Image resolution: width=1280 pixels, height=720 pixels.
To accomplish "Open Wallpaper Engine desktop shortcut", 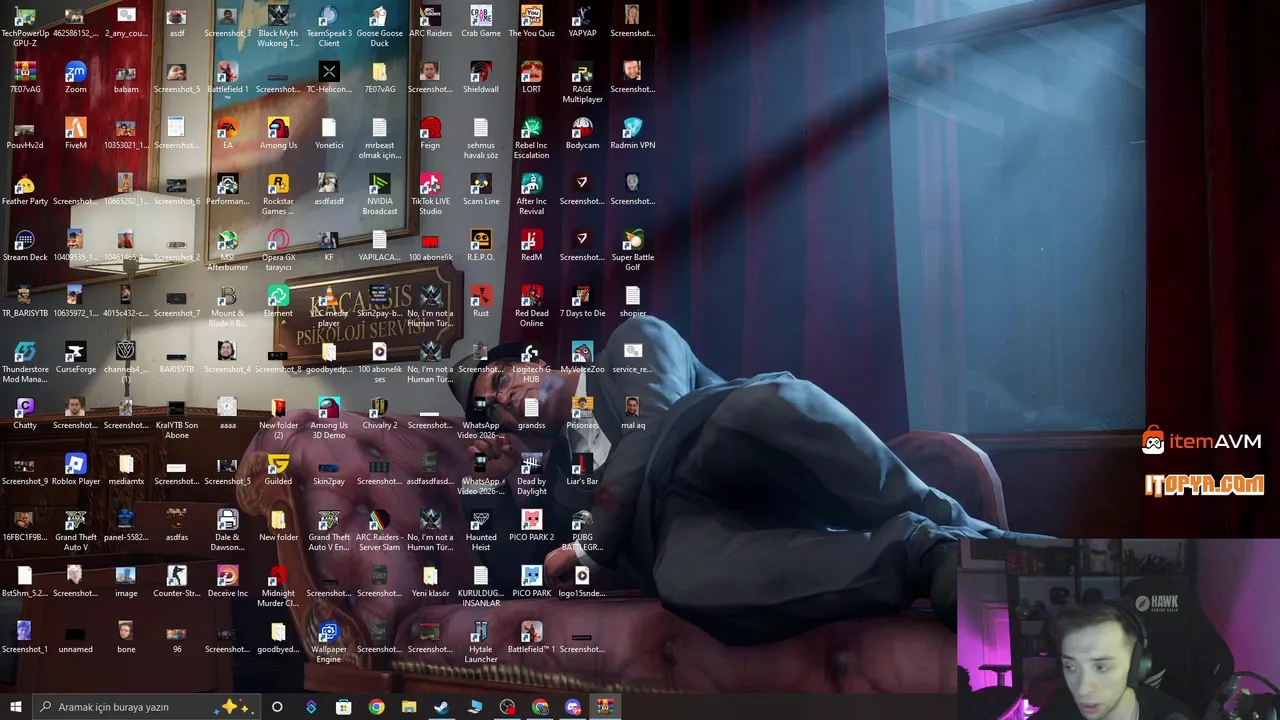I will (x=329, y=642).
